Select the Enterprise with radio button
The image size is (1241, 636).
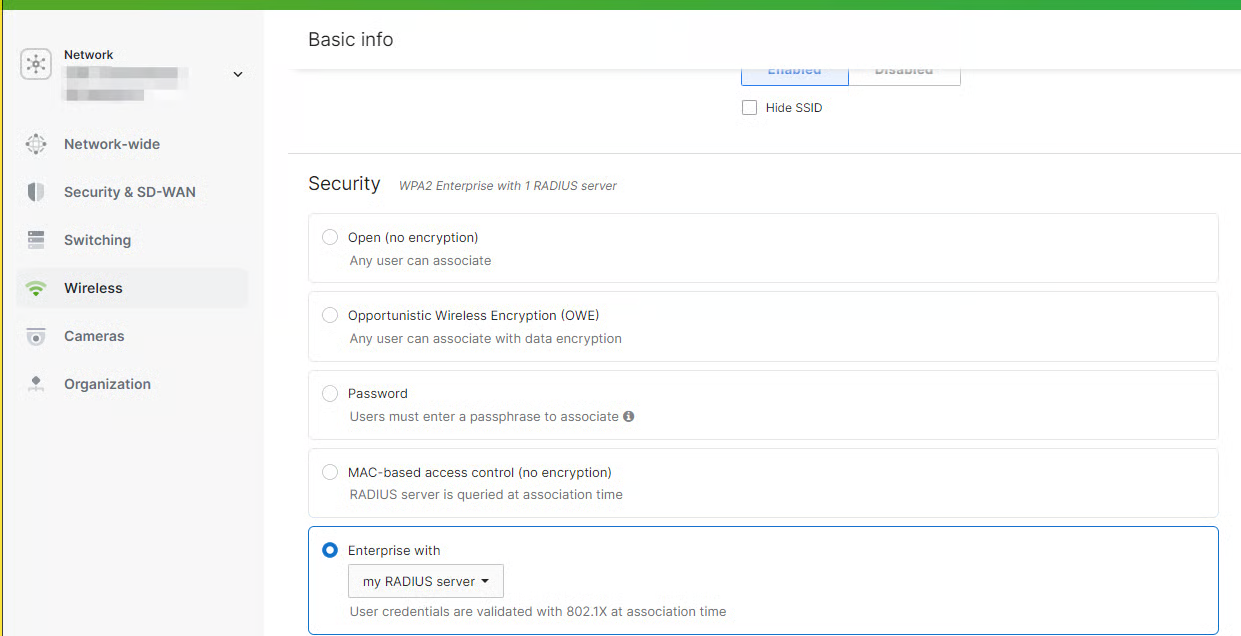pos(330,550)
